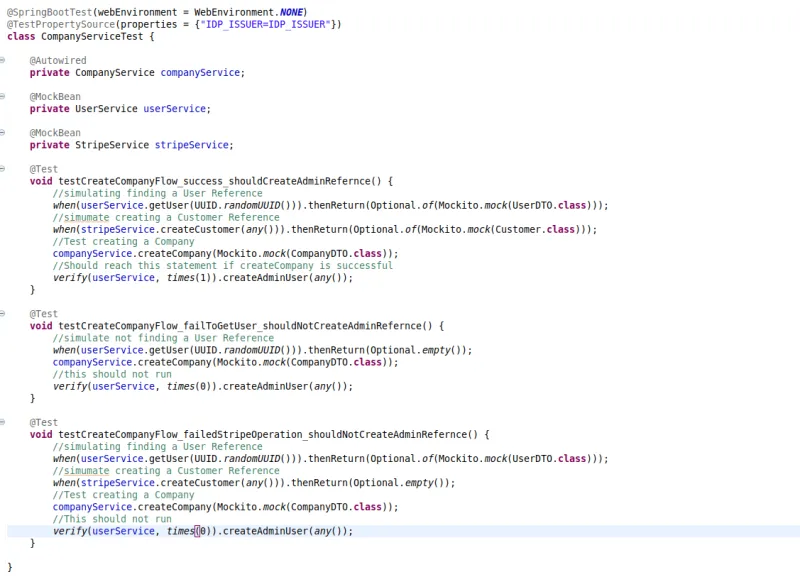Collapse the testCreateCompanyFlow_success test method
The width and height of the screenshot is (800, 577).
pos(5,168)
